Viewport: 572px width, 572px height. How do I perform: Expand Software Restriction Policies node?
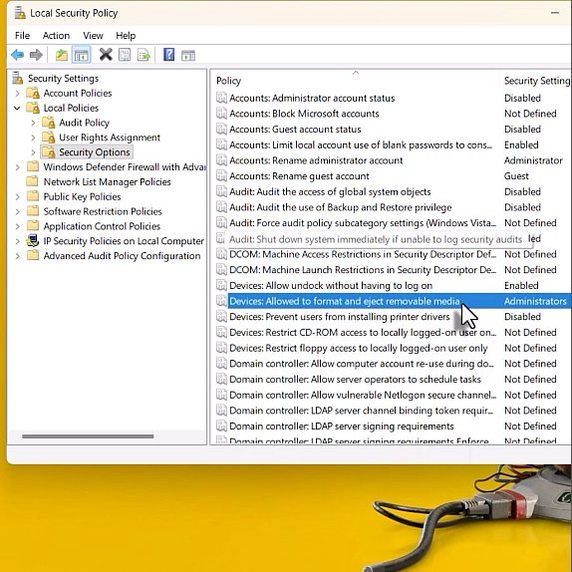click(x=18, y=212)
